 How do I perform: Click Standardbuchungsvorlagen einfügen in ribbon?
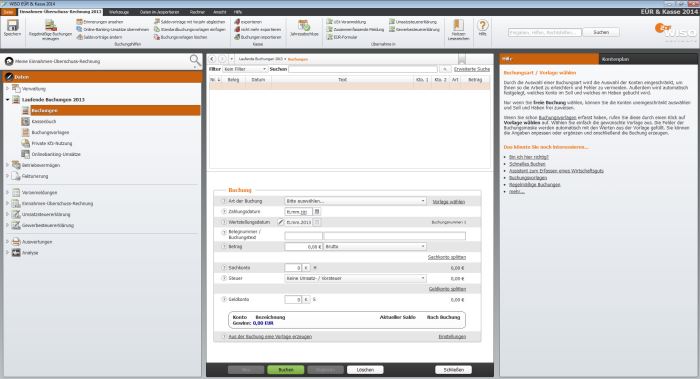tap(190, 29)
